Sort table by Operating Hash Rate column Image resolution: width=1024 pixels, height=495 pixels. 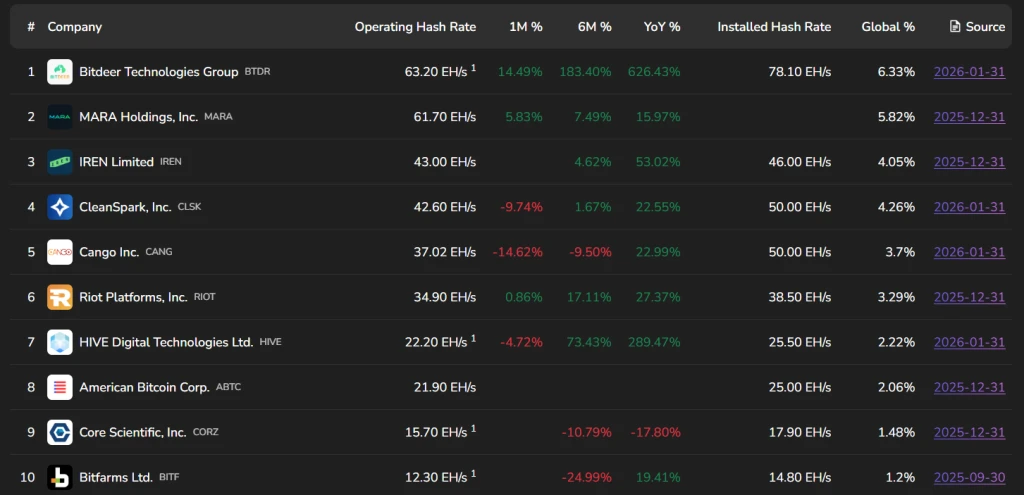point(415,27)
